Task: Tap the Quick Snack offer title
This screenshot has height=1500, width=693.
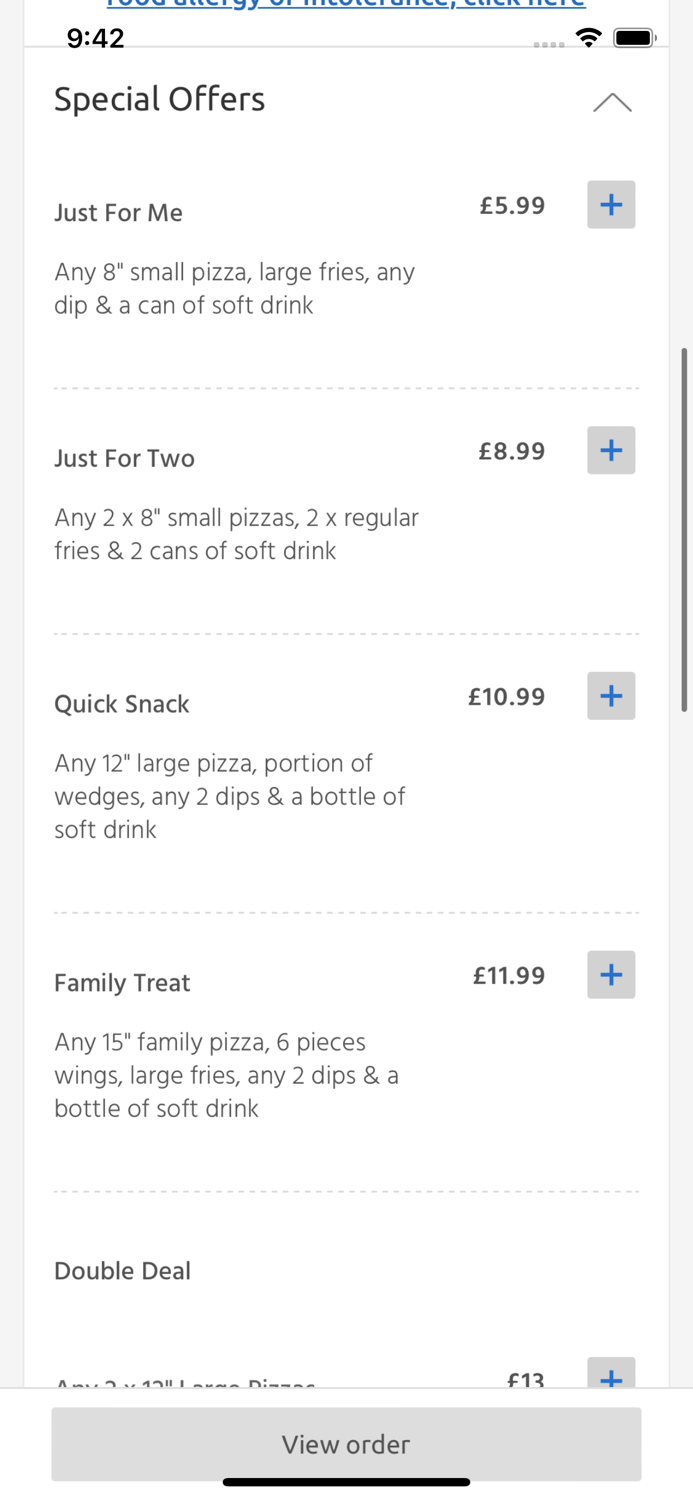Action: 121,704
